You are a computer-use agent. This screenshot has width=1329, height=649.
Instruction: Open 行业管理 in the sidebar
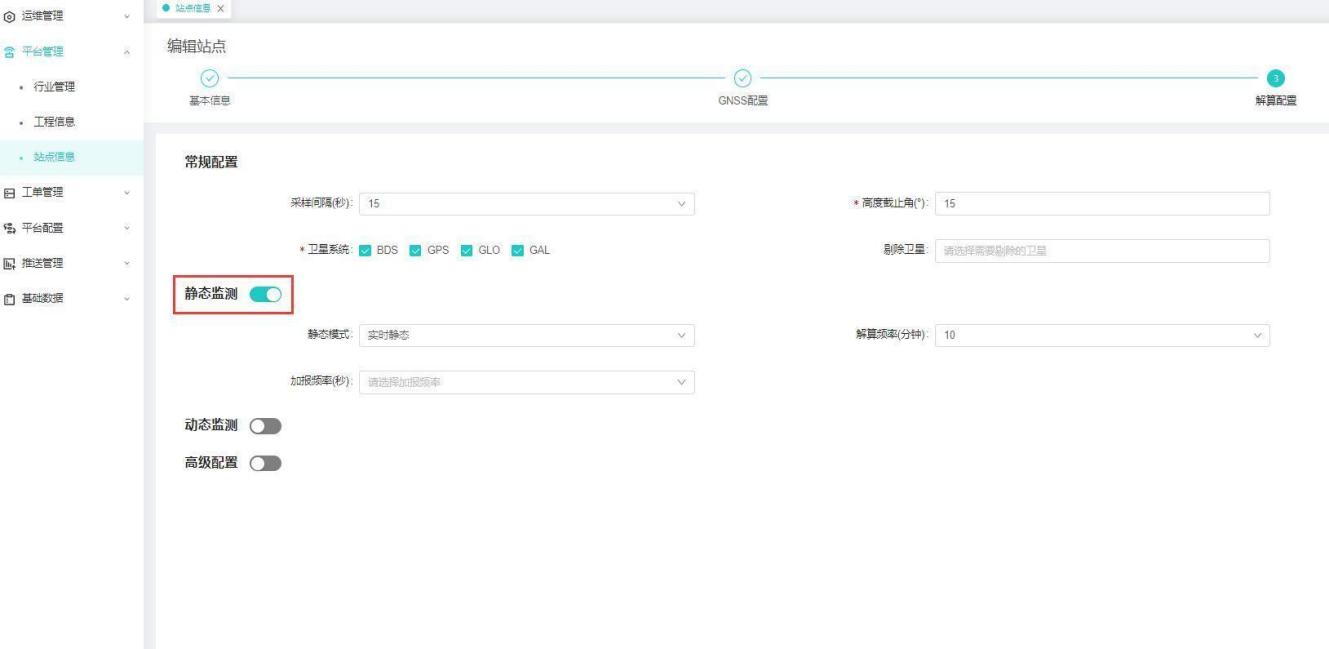(x=55, y=87)
